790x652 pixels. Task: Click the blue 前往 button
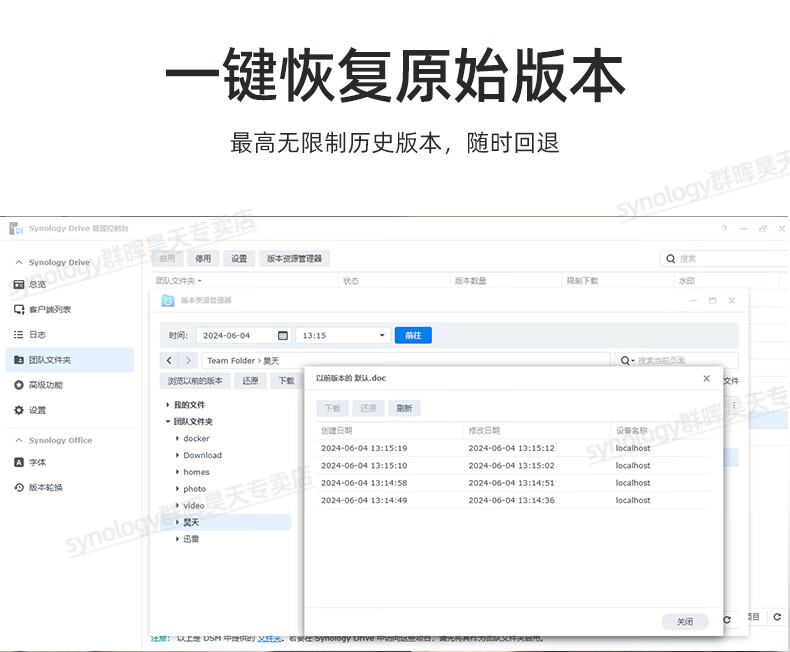click(413, 336)
